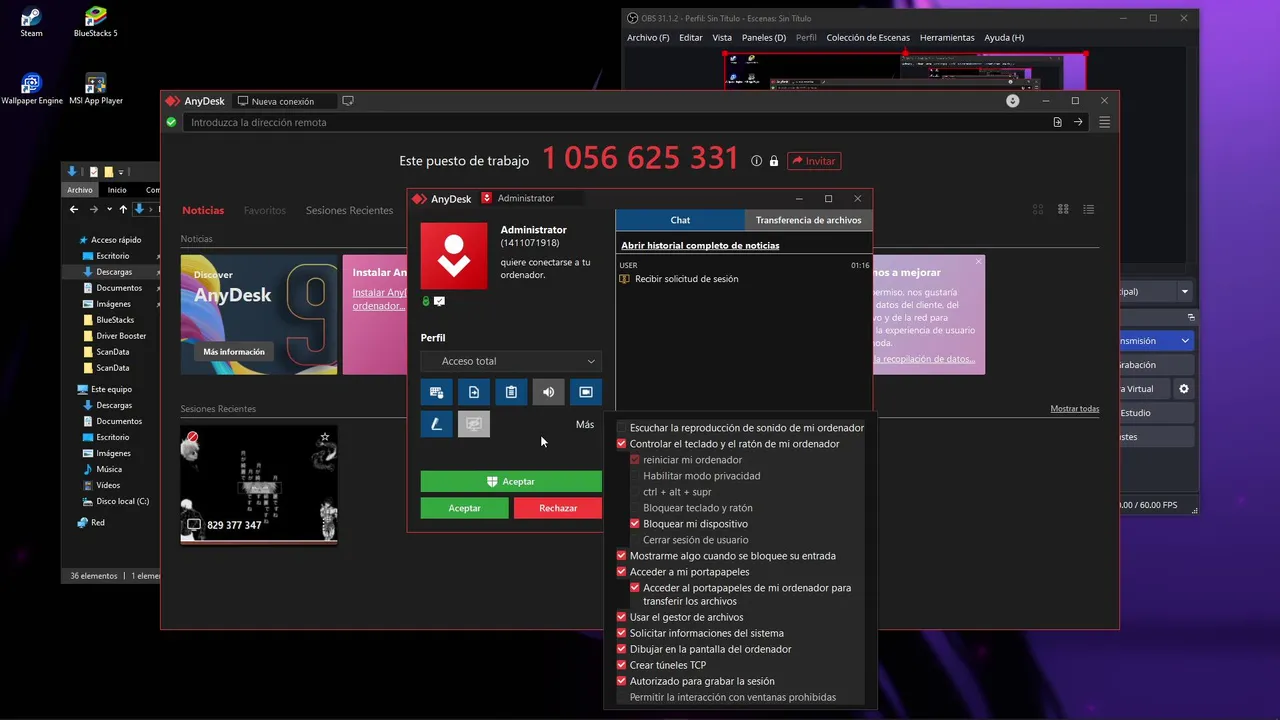Toggle the draw on screen permission icon
The height and width of the screenshot is (720, 1280).
(x=436, y=424)
